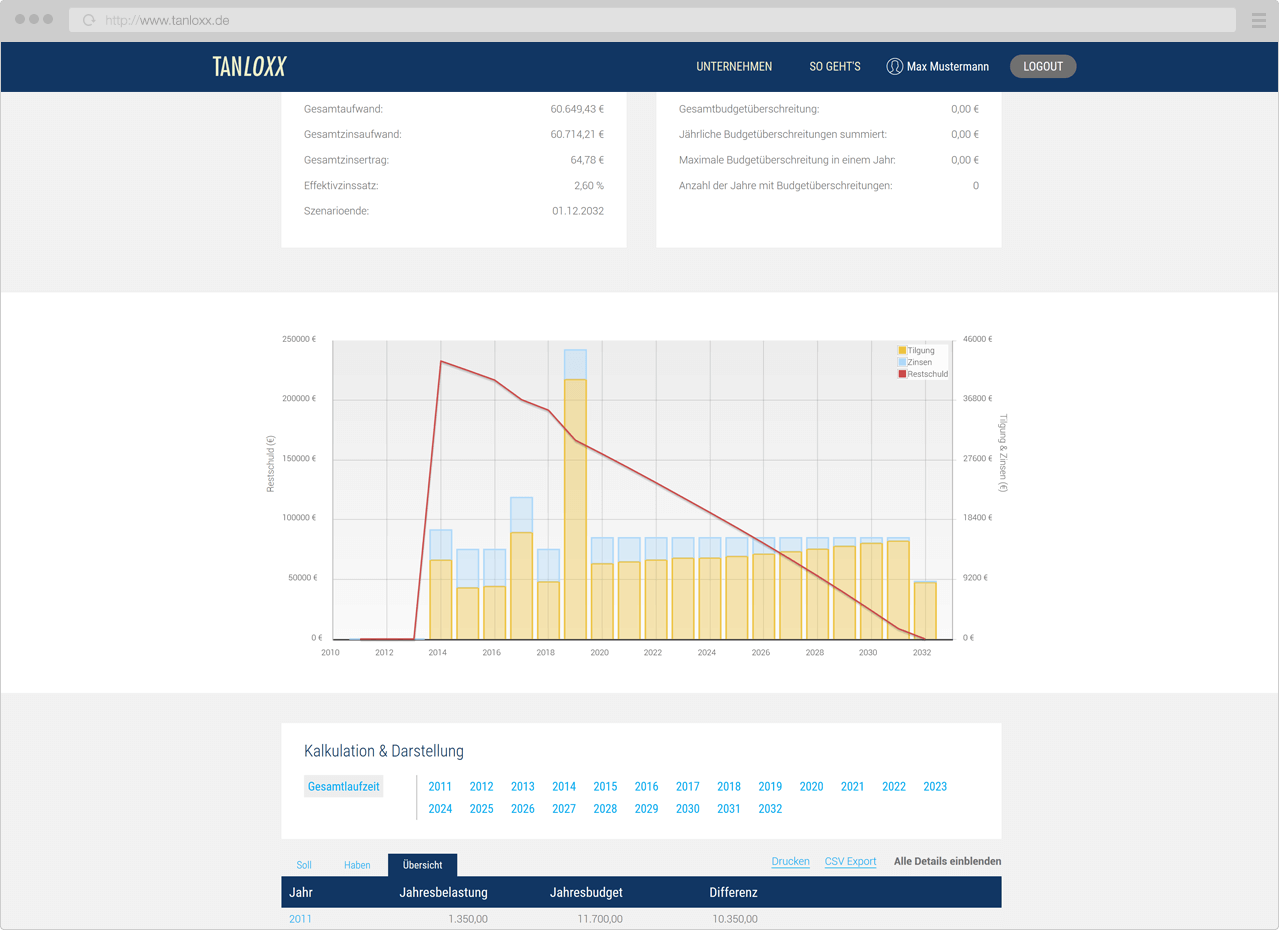Viewport: 1279px width, 930px height.
Task: Click the Max Mustermann user profile icon
Action: click(x=894, y=66)
